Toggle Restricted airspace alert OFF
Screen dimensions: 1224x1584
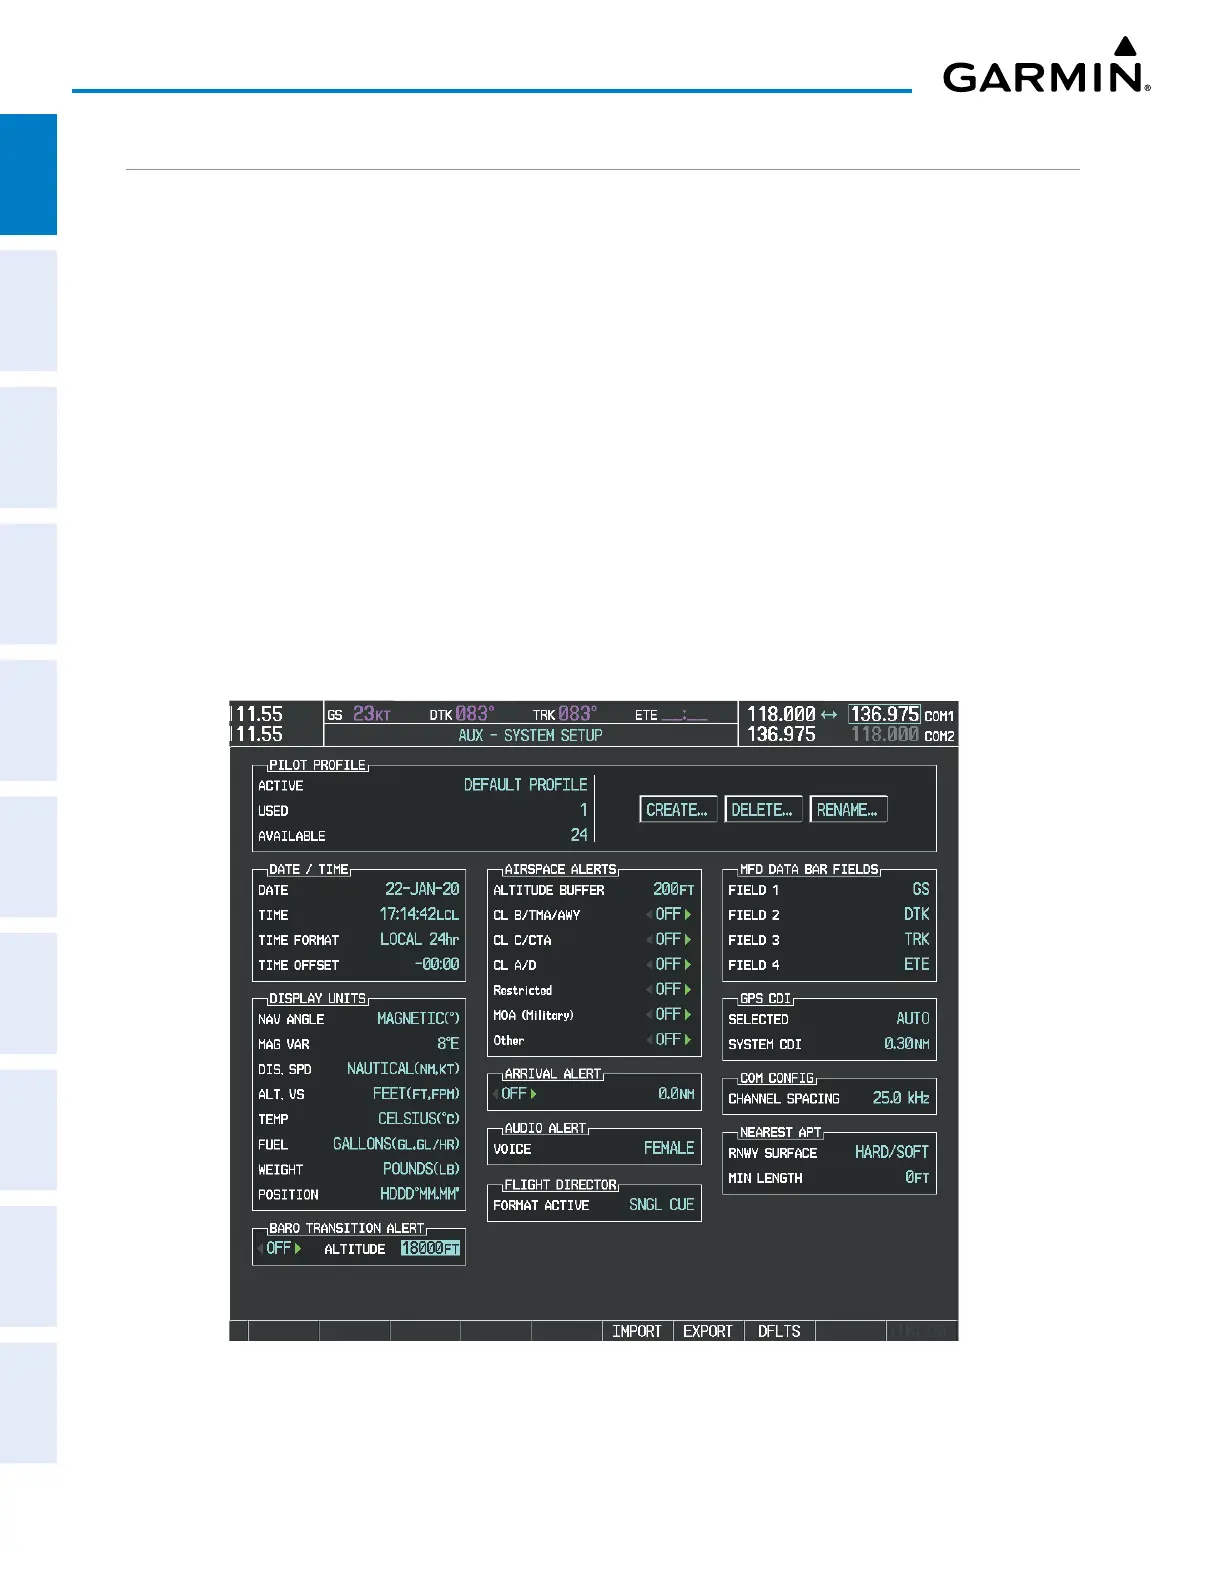[669, 989]
